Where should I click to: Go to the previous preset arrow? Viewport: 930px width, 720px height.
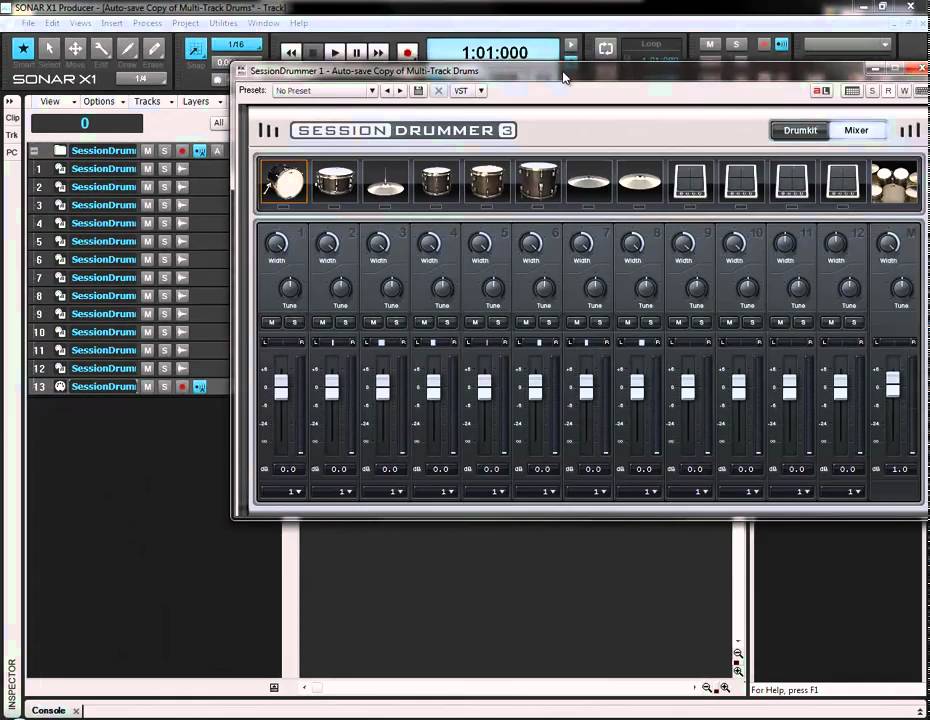[x=387, y=91]
